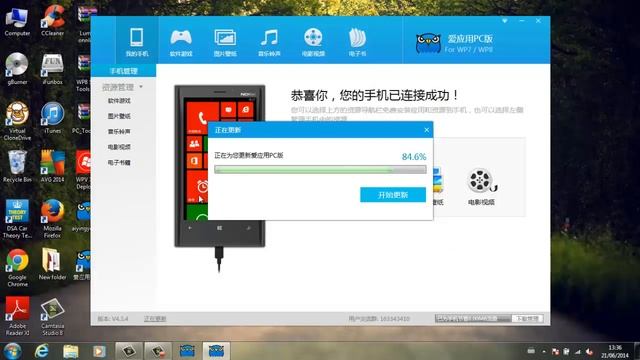Image resolution: width=640 pixels, height=360 pixels.
Task: Open the Music & Ringtones toolbar tab
Action: pos(269,42)
